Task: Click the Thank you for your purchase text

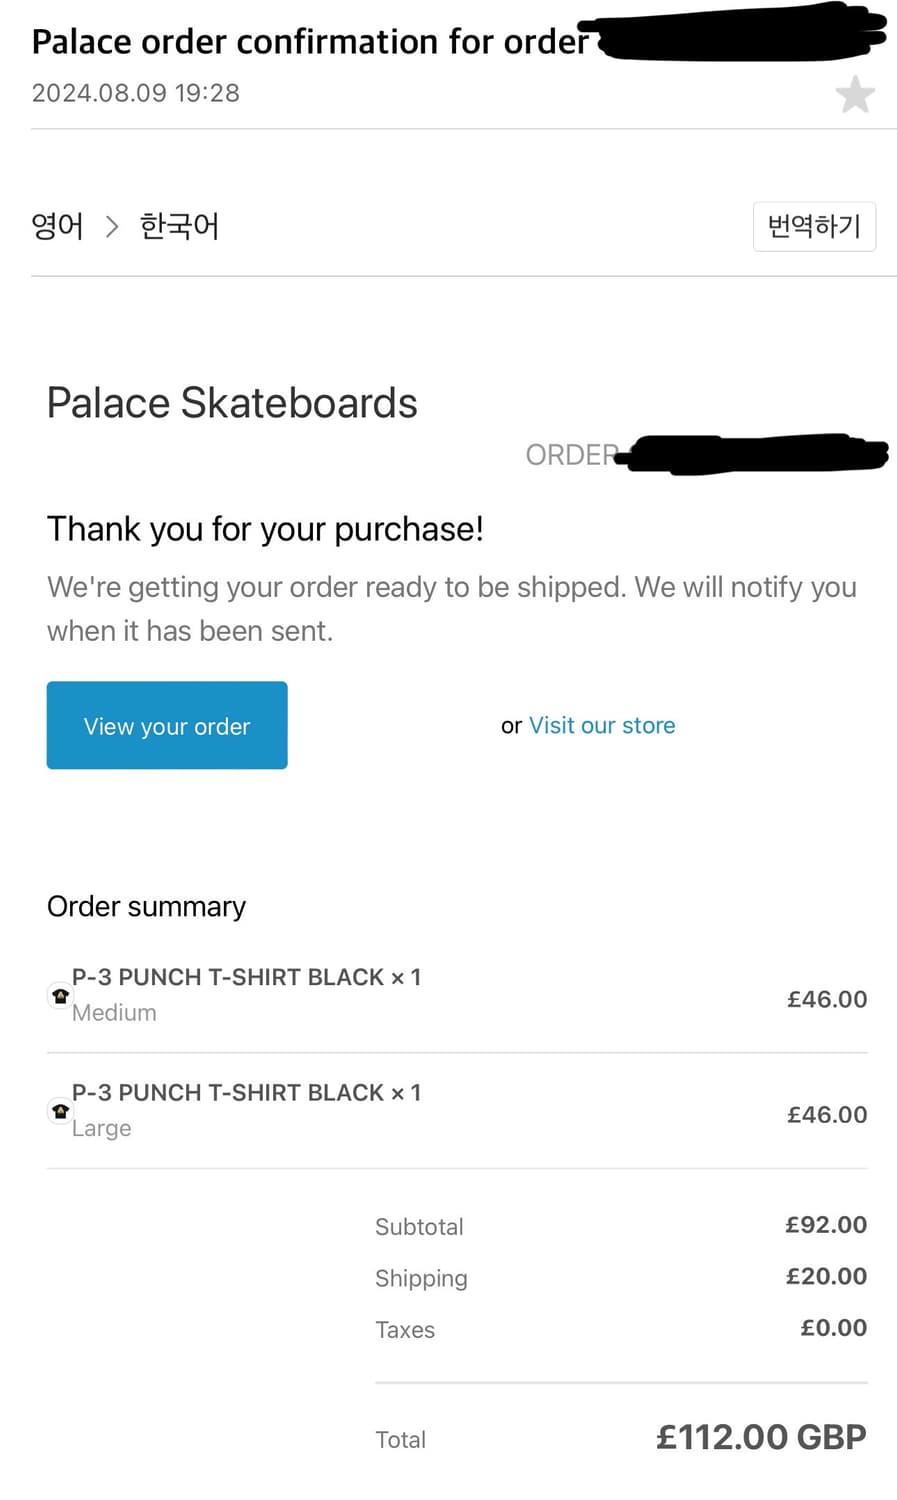Action: [265, 529]
